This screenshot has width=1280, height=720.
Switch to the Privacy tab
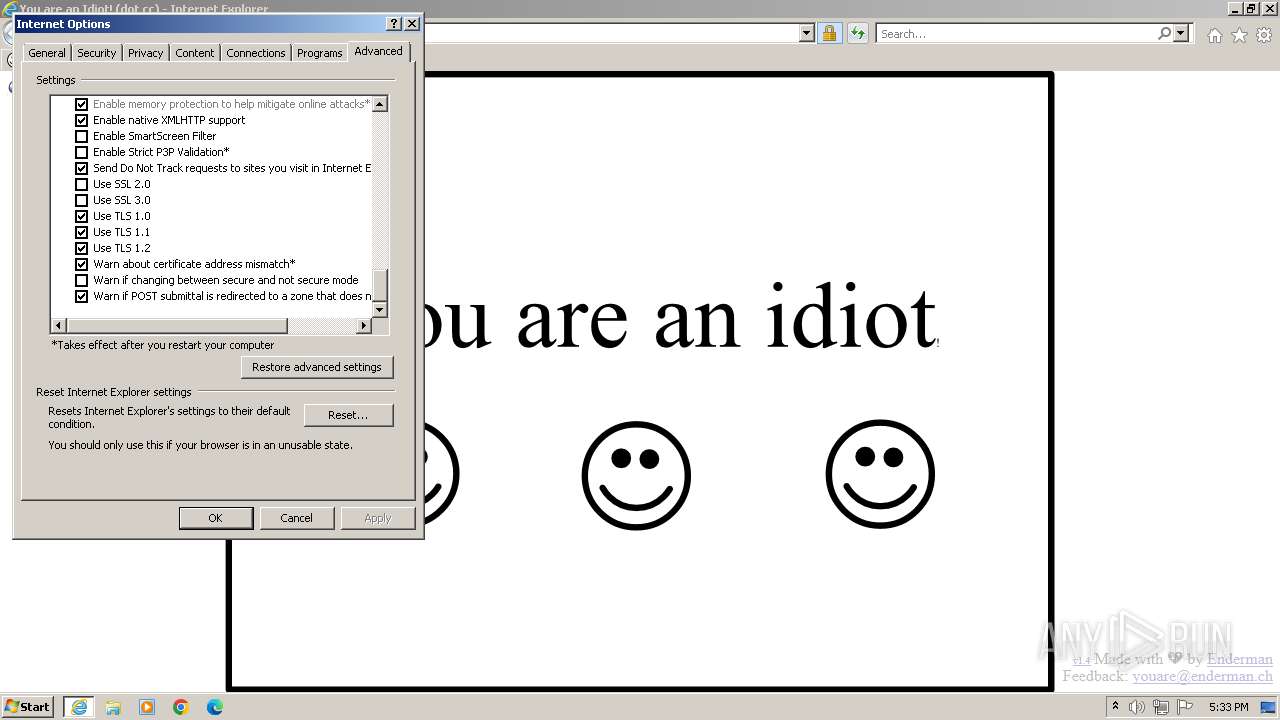(145, 53)
